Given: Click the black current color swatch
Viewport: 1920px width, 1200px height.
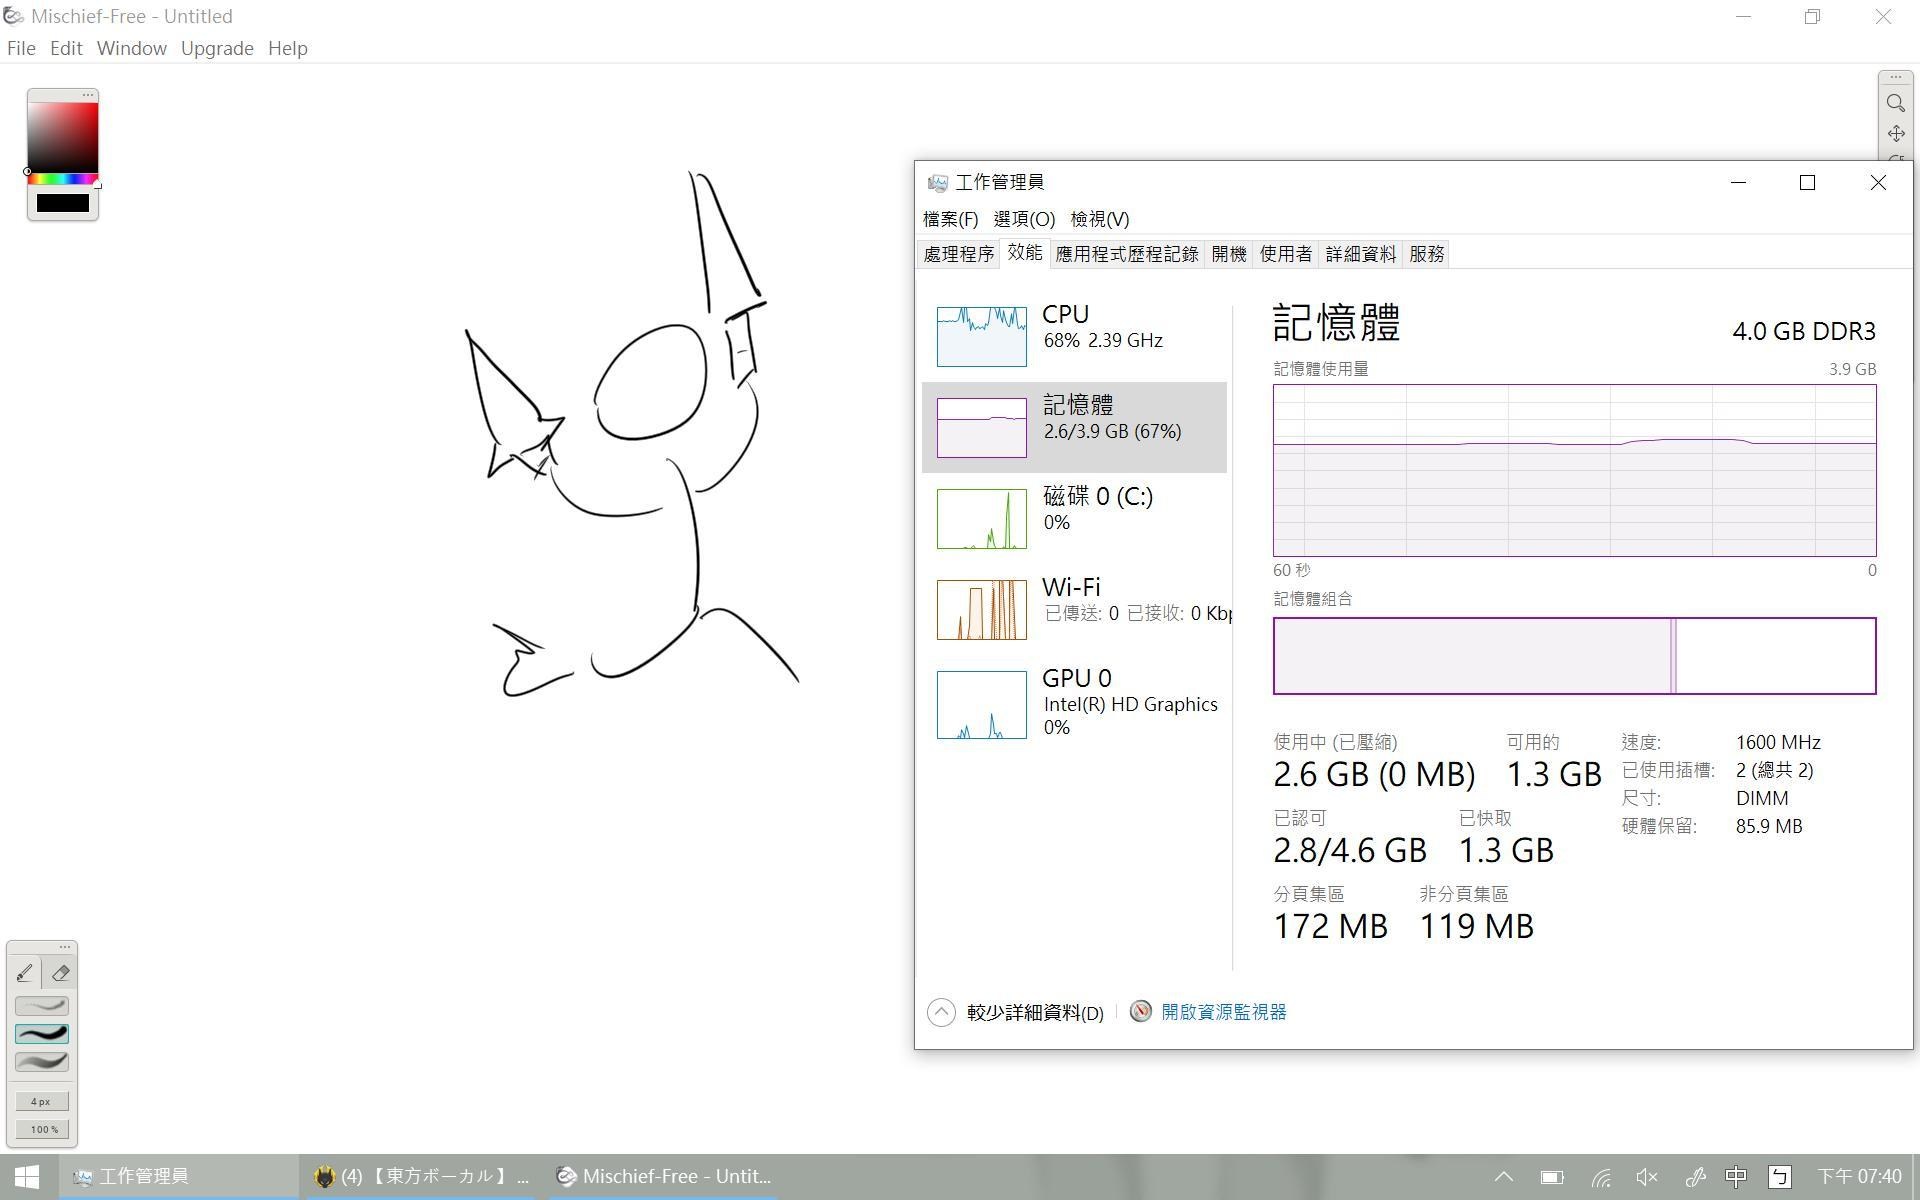Looking at the screenshot, I should tap(62, 203).
